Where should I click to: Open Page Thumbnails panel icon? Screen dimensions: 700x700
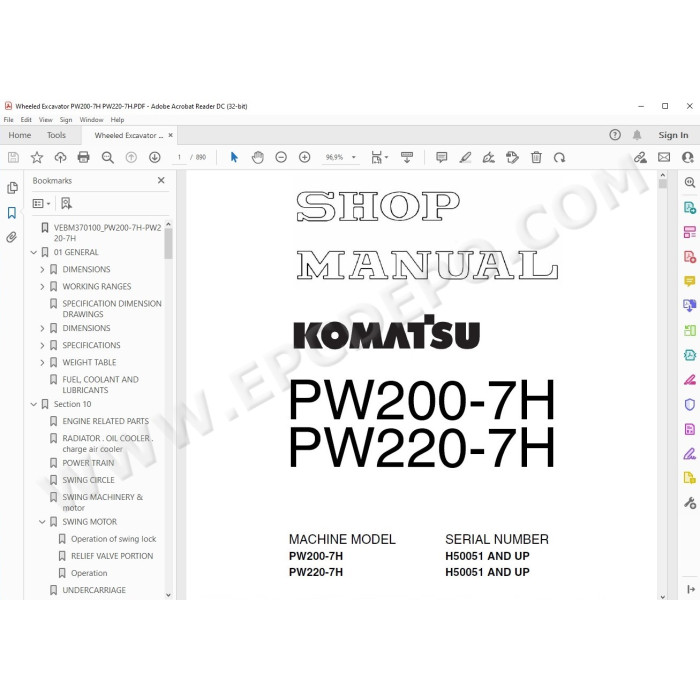(12, 188)
